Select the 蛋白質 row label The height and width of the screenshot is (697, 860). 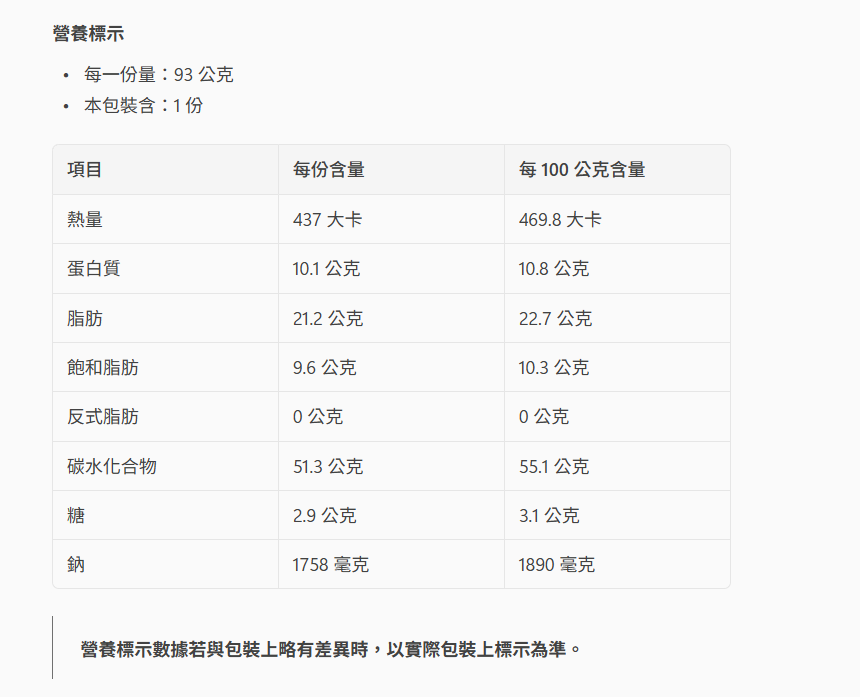point(94,269)
